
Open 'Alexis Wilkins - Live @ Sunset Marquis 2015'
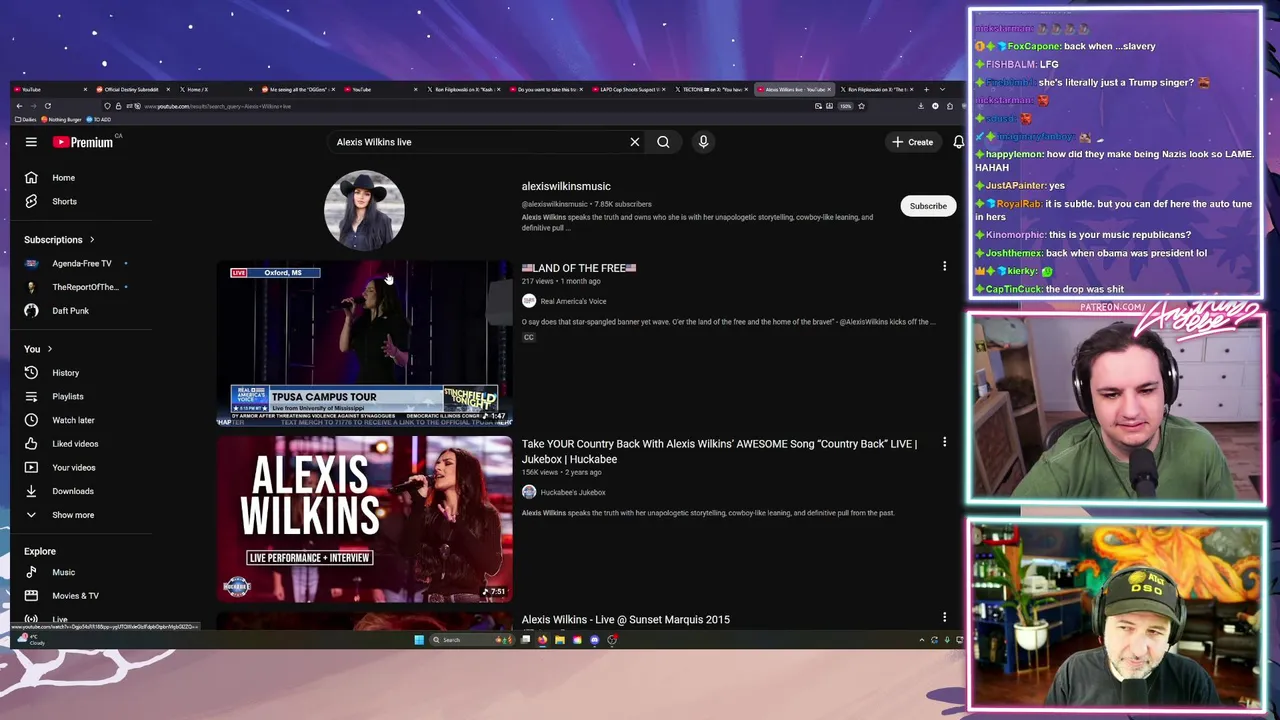[x=625, y=620]
